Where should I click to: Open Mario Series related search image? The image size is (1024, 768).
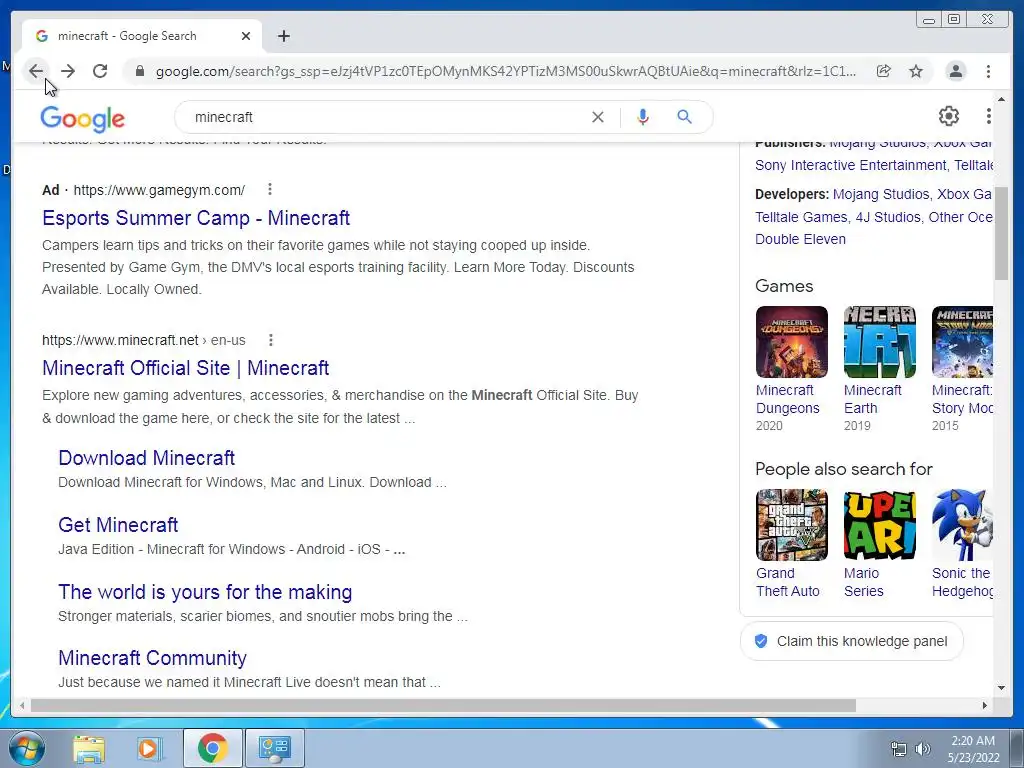(880, 525)
